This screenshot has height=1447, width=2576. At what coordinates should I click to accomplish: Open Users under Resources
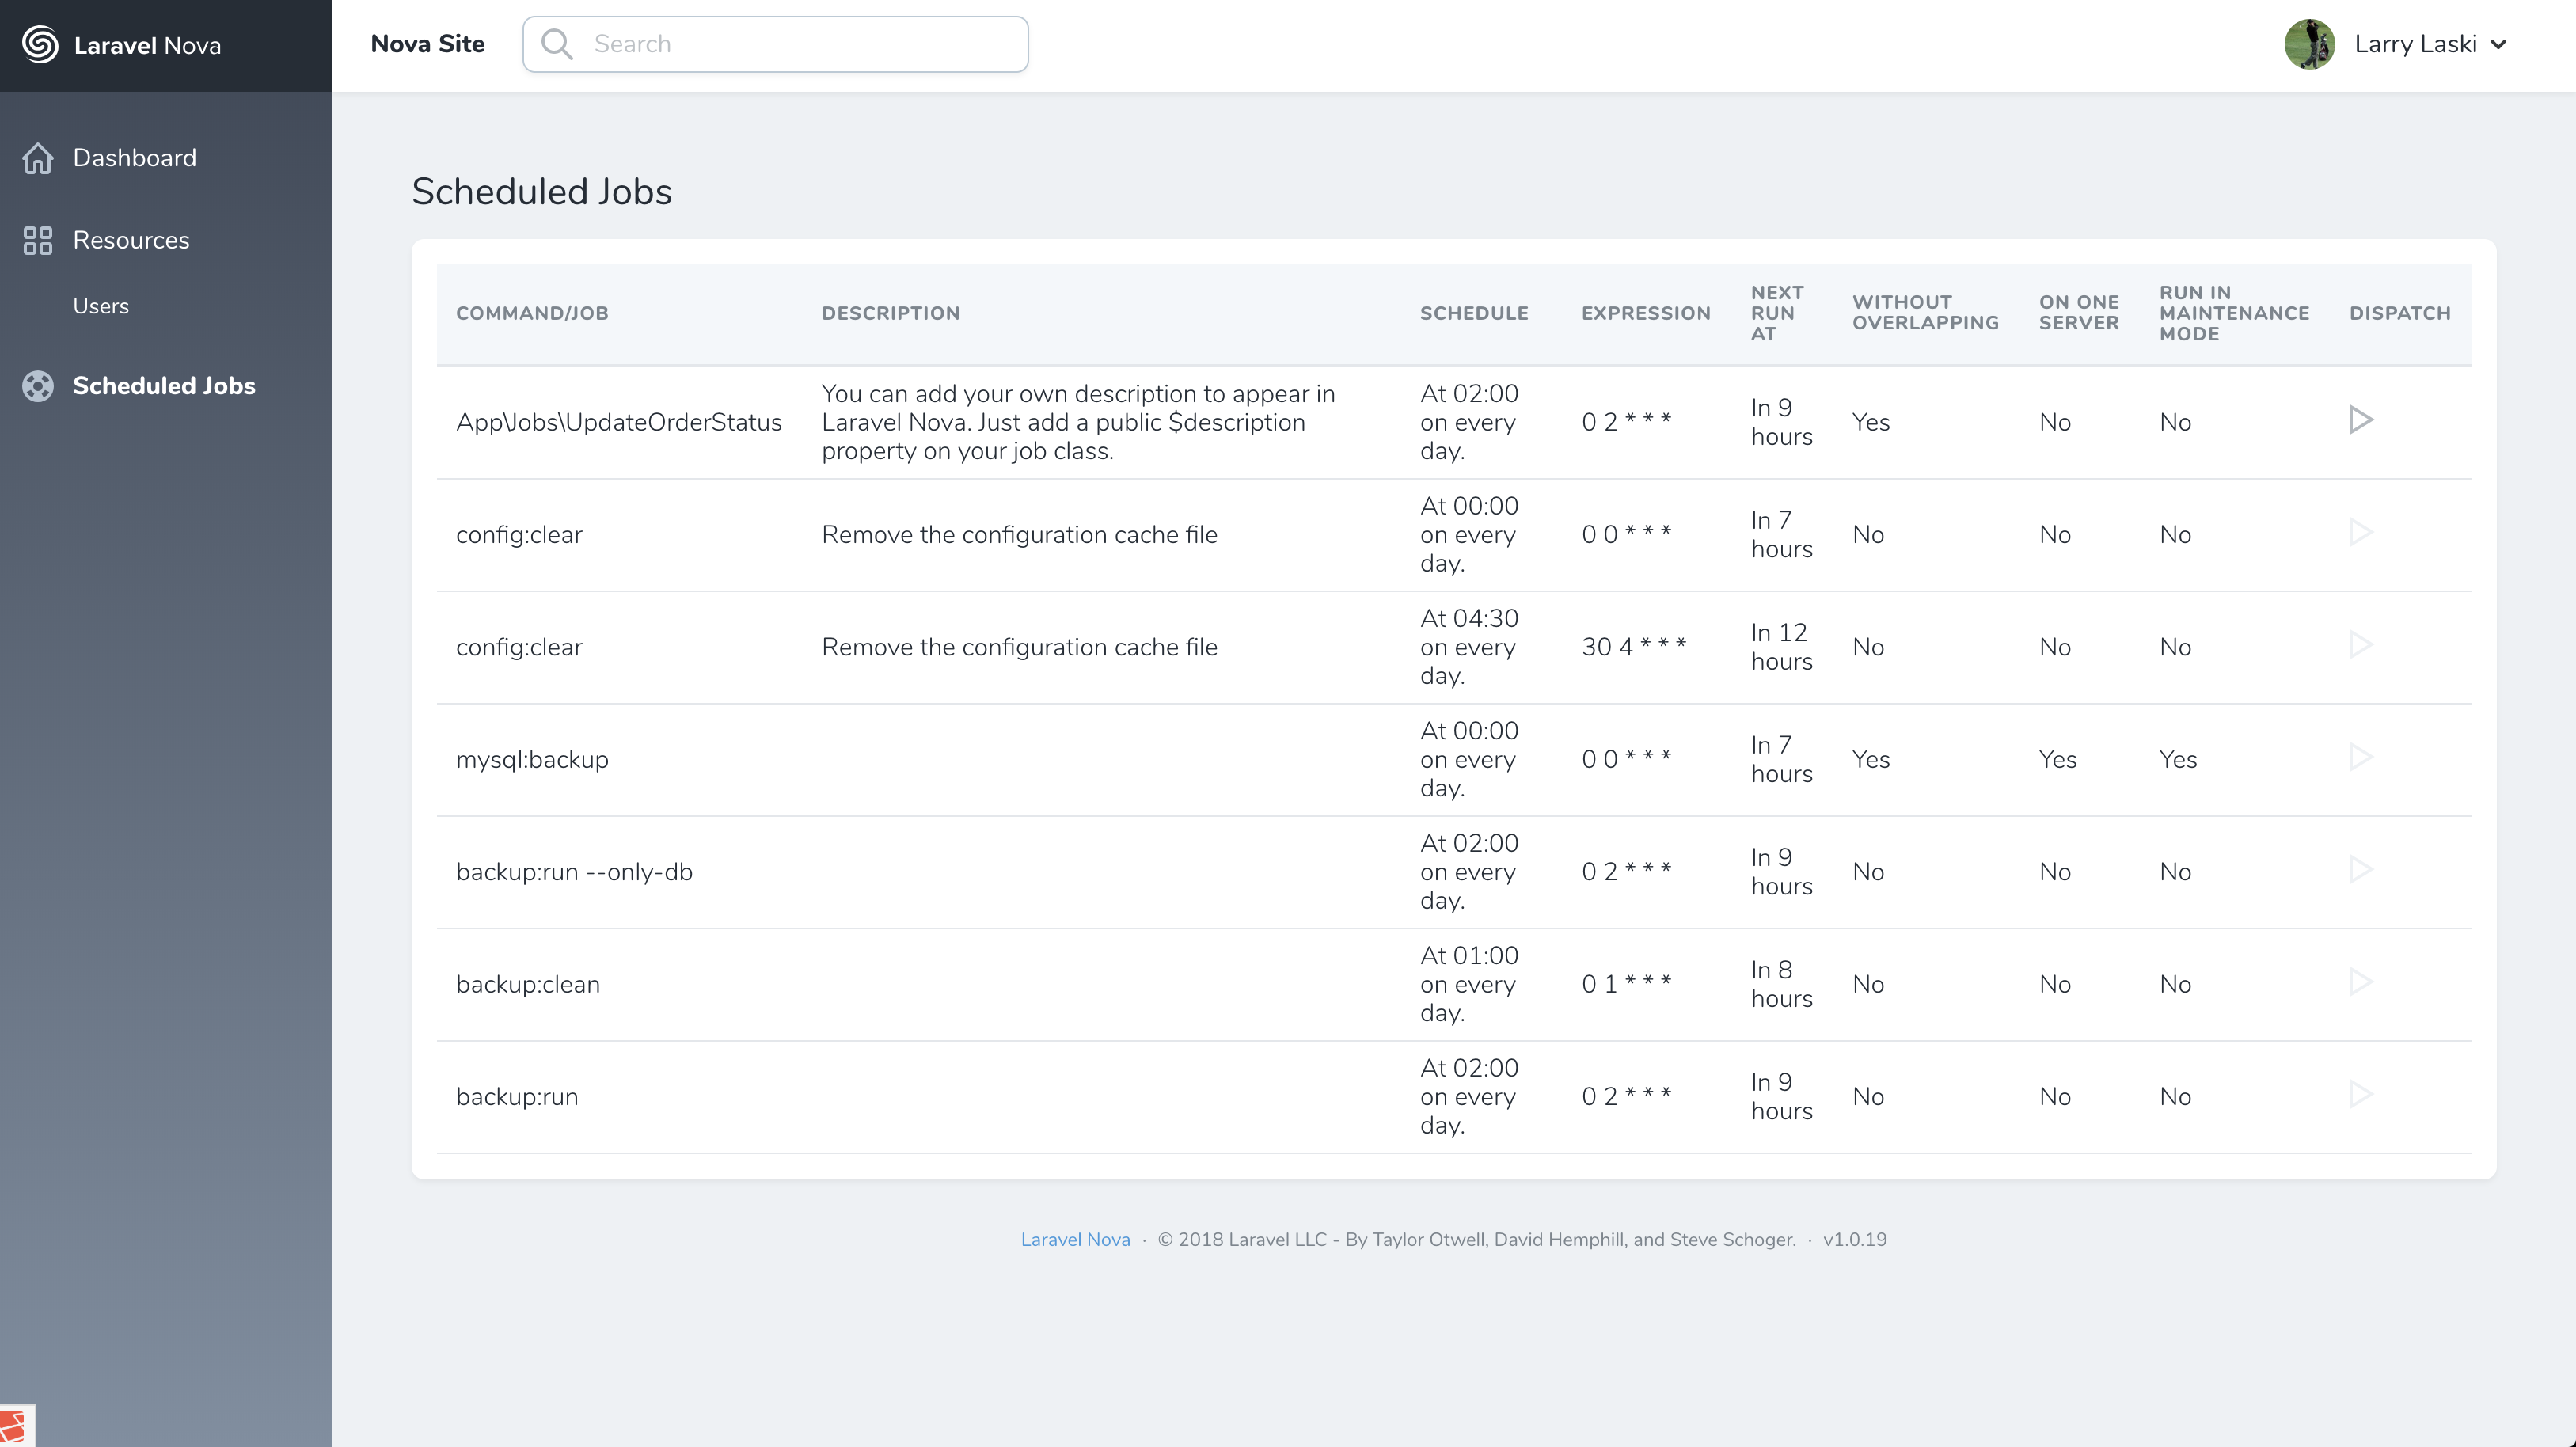[100, 306]
